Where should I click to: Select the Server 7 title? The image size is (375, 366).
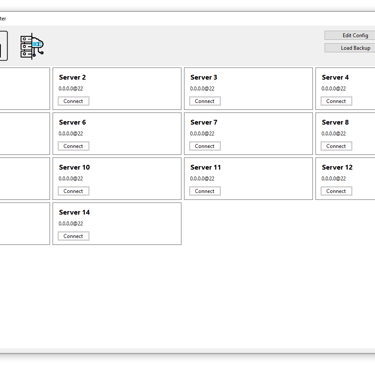pos(204,122)
